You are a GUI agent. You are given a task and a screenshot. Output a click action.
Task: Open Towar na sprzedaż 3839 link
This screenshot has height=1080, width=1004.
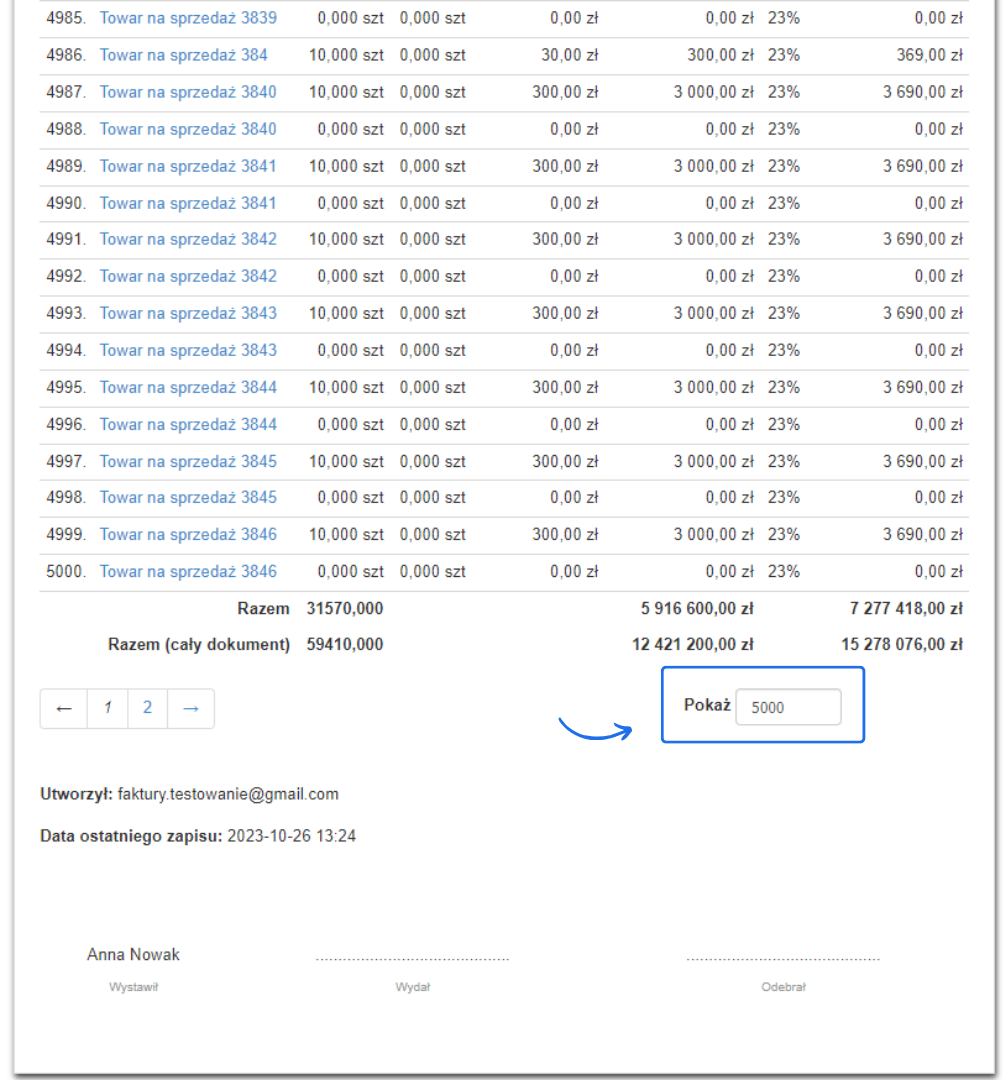pos(188,18)
